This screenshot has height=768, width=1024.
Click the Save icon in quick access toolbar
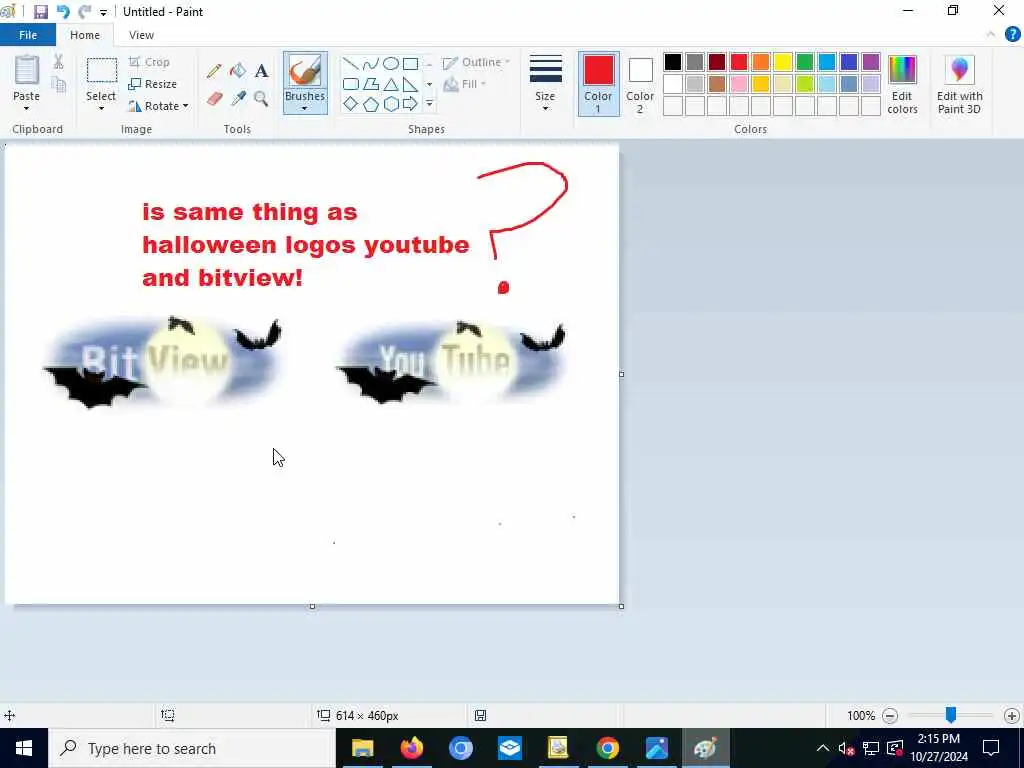[x=40, y=12]
